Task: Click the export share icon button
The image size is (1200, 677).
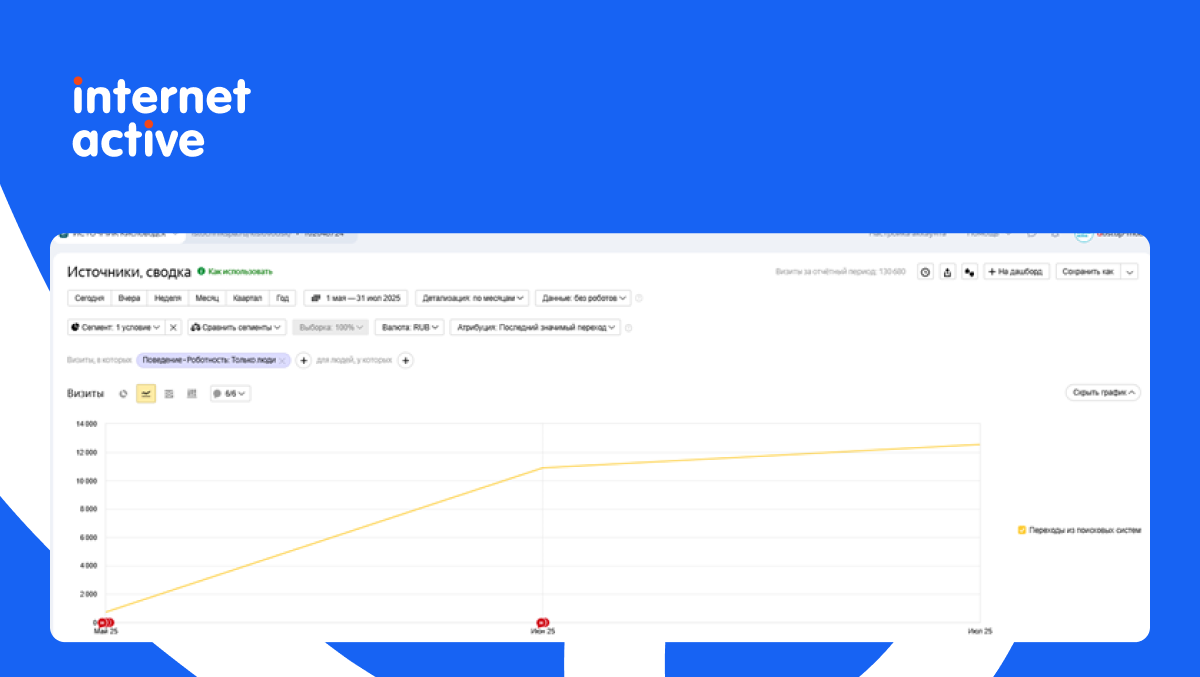Action: click(947, 272)
